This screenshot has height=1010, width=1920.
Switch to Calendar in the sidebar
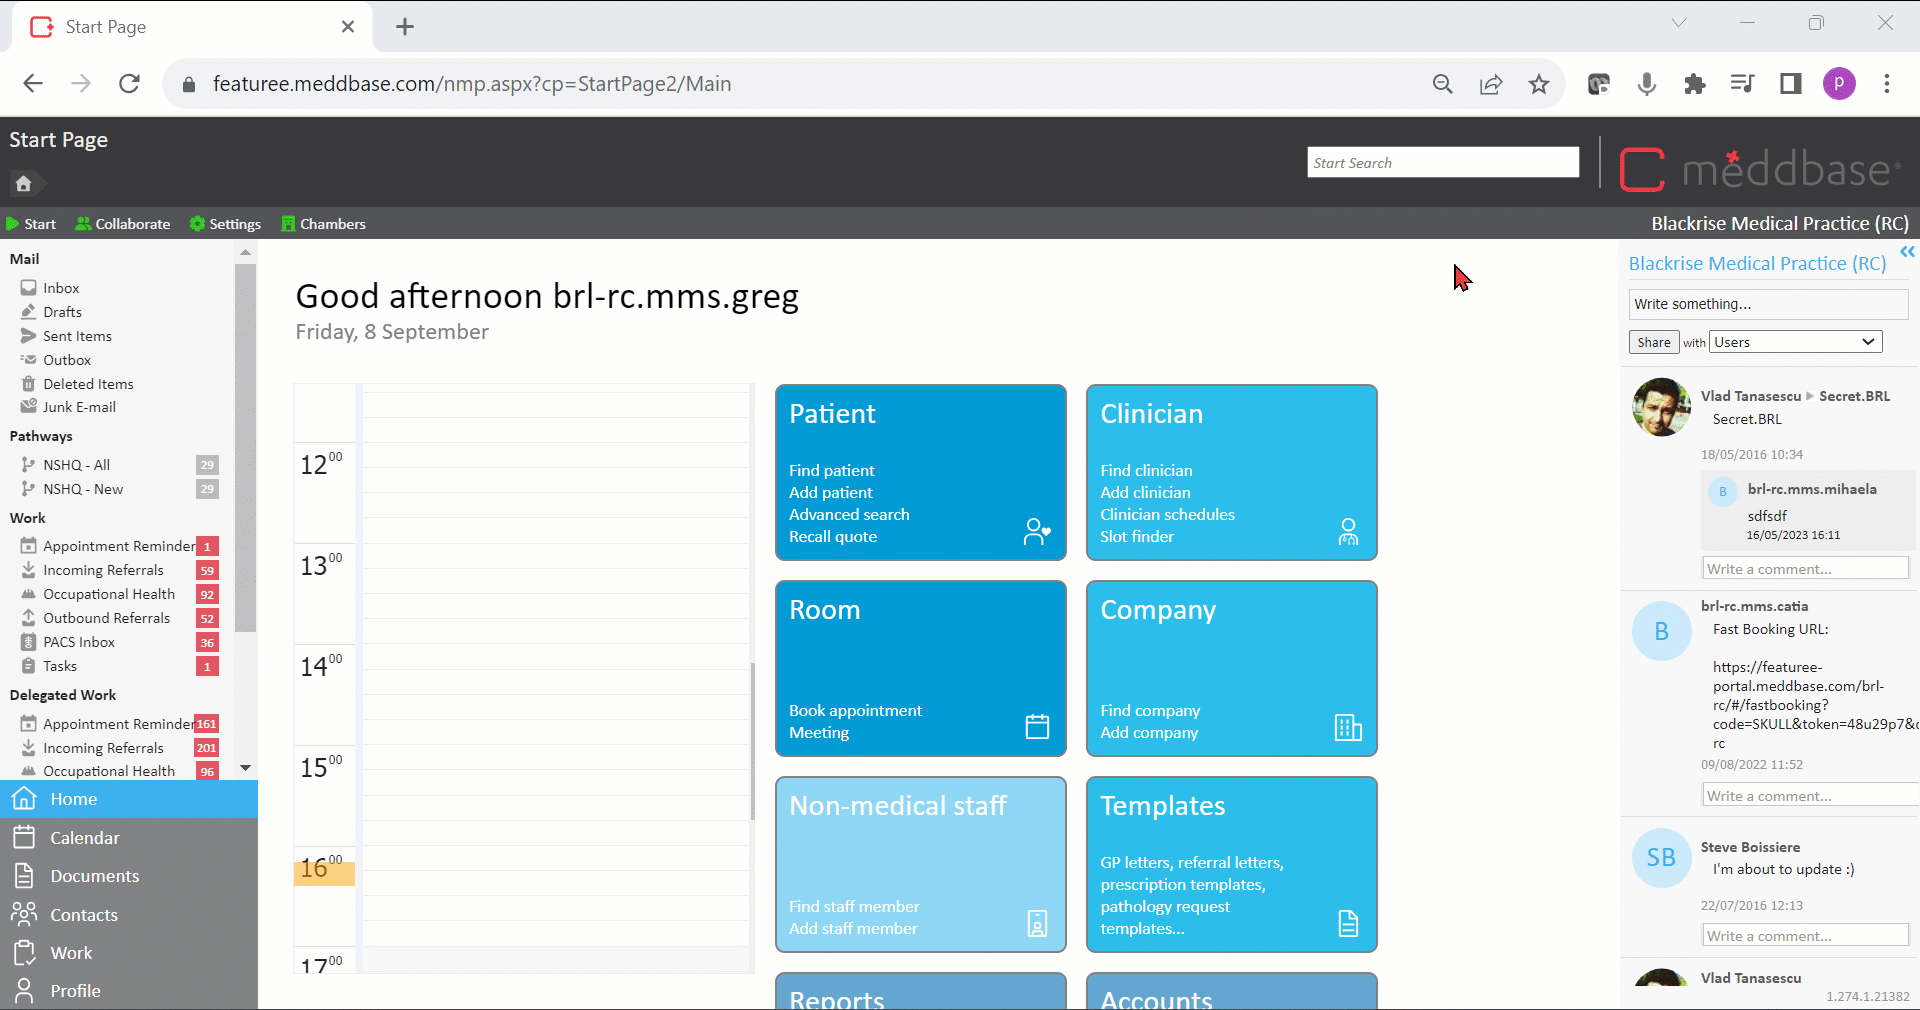(85, 838)
